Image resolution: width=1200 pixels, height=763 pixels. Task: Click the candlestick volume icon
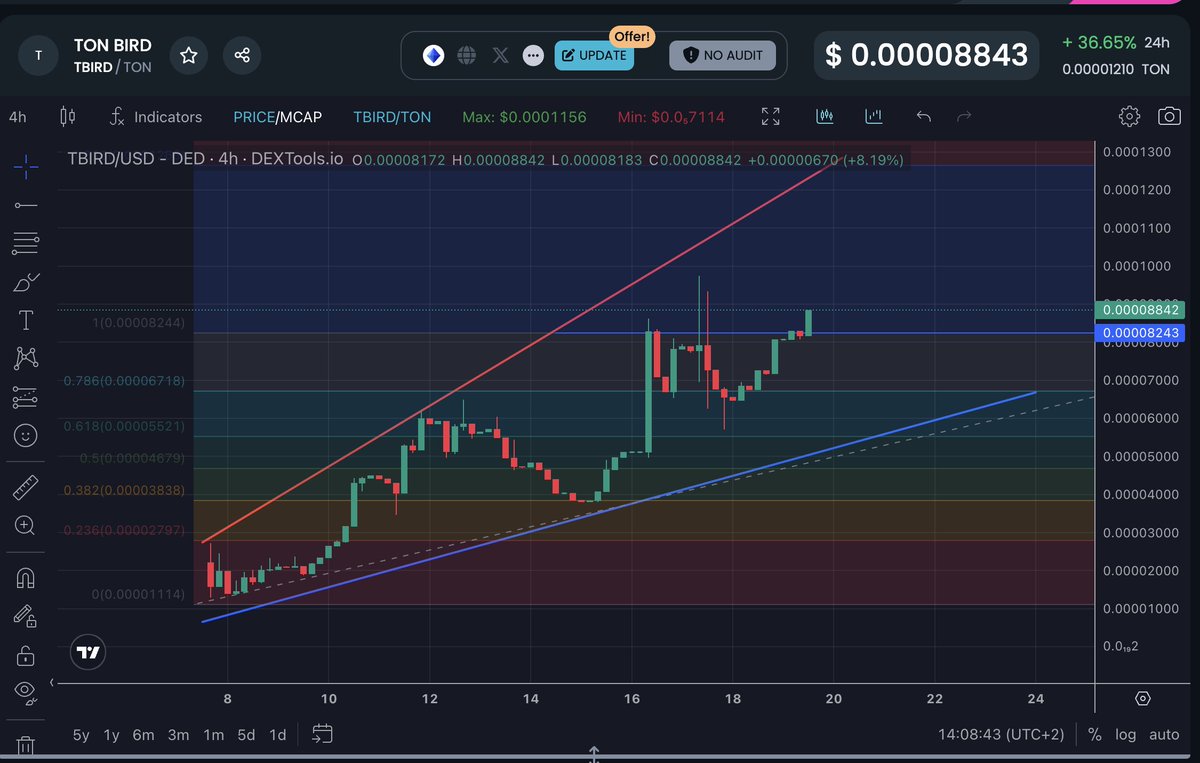(825, 117)
